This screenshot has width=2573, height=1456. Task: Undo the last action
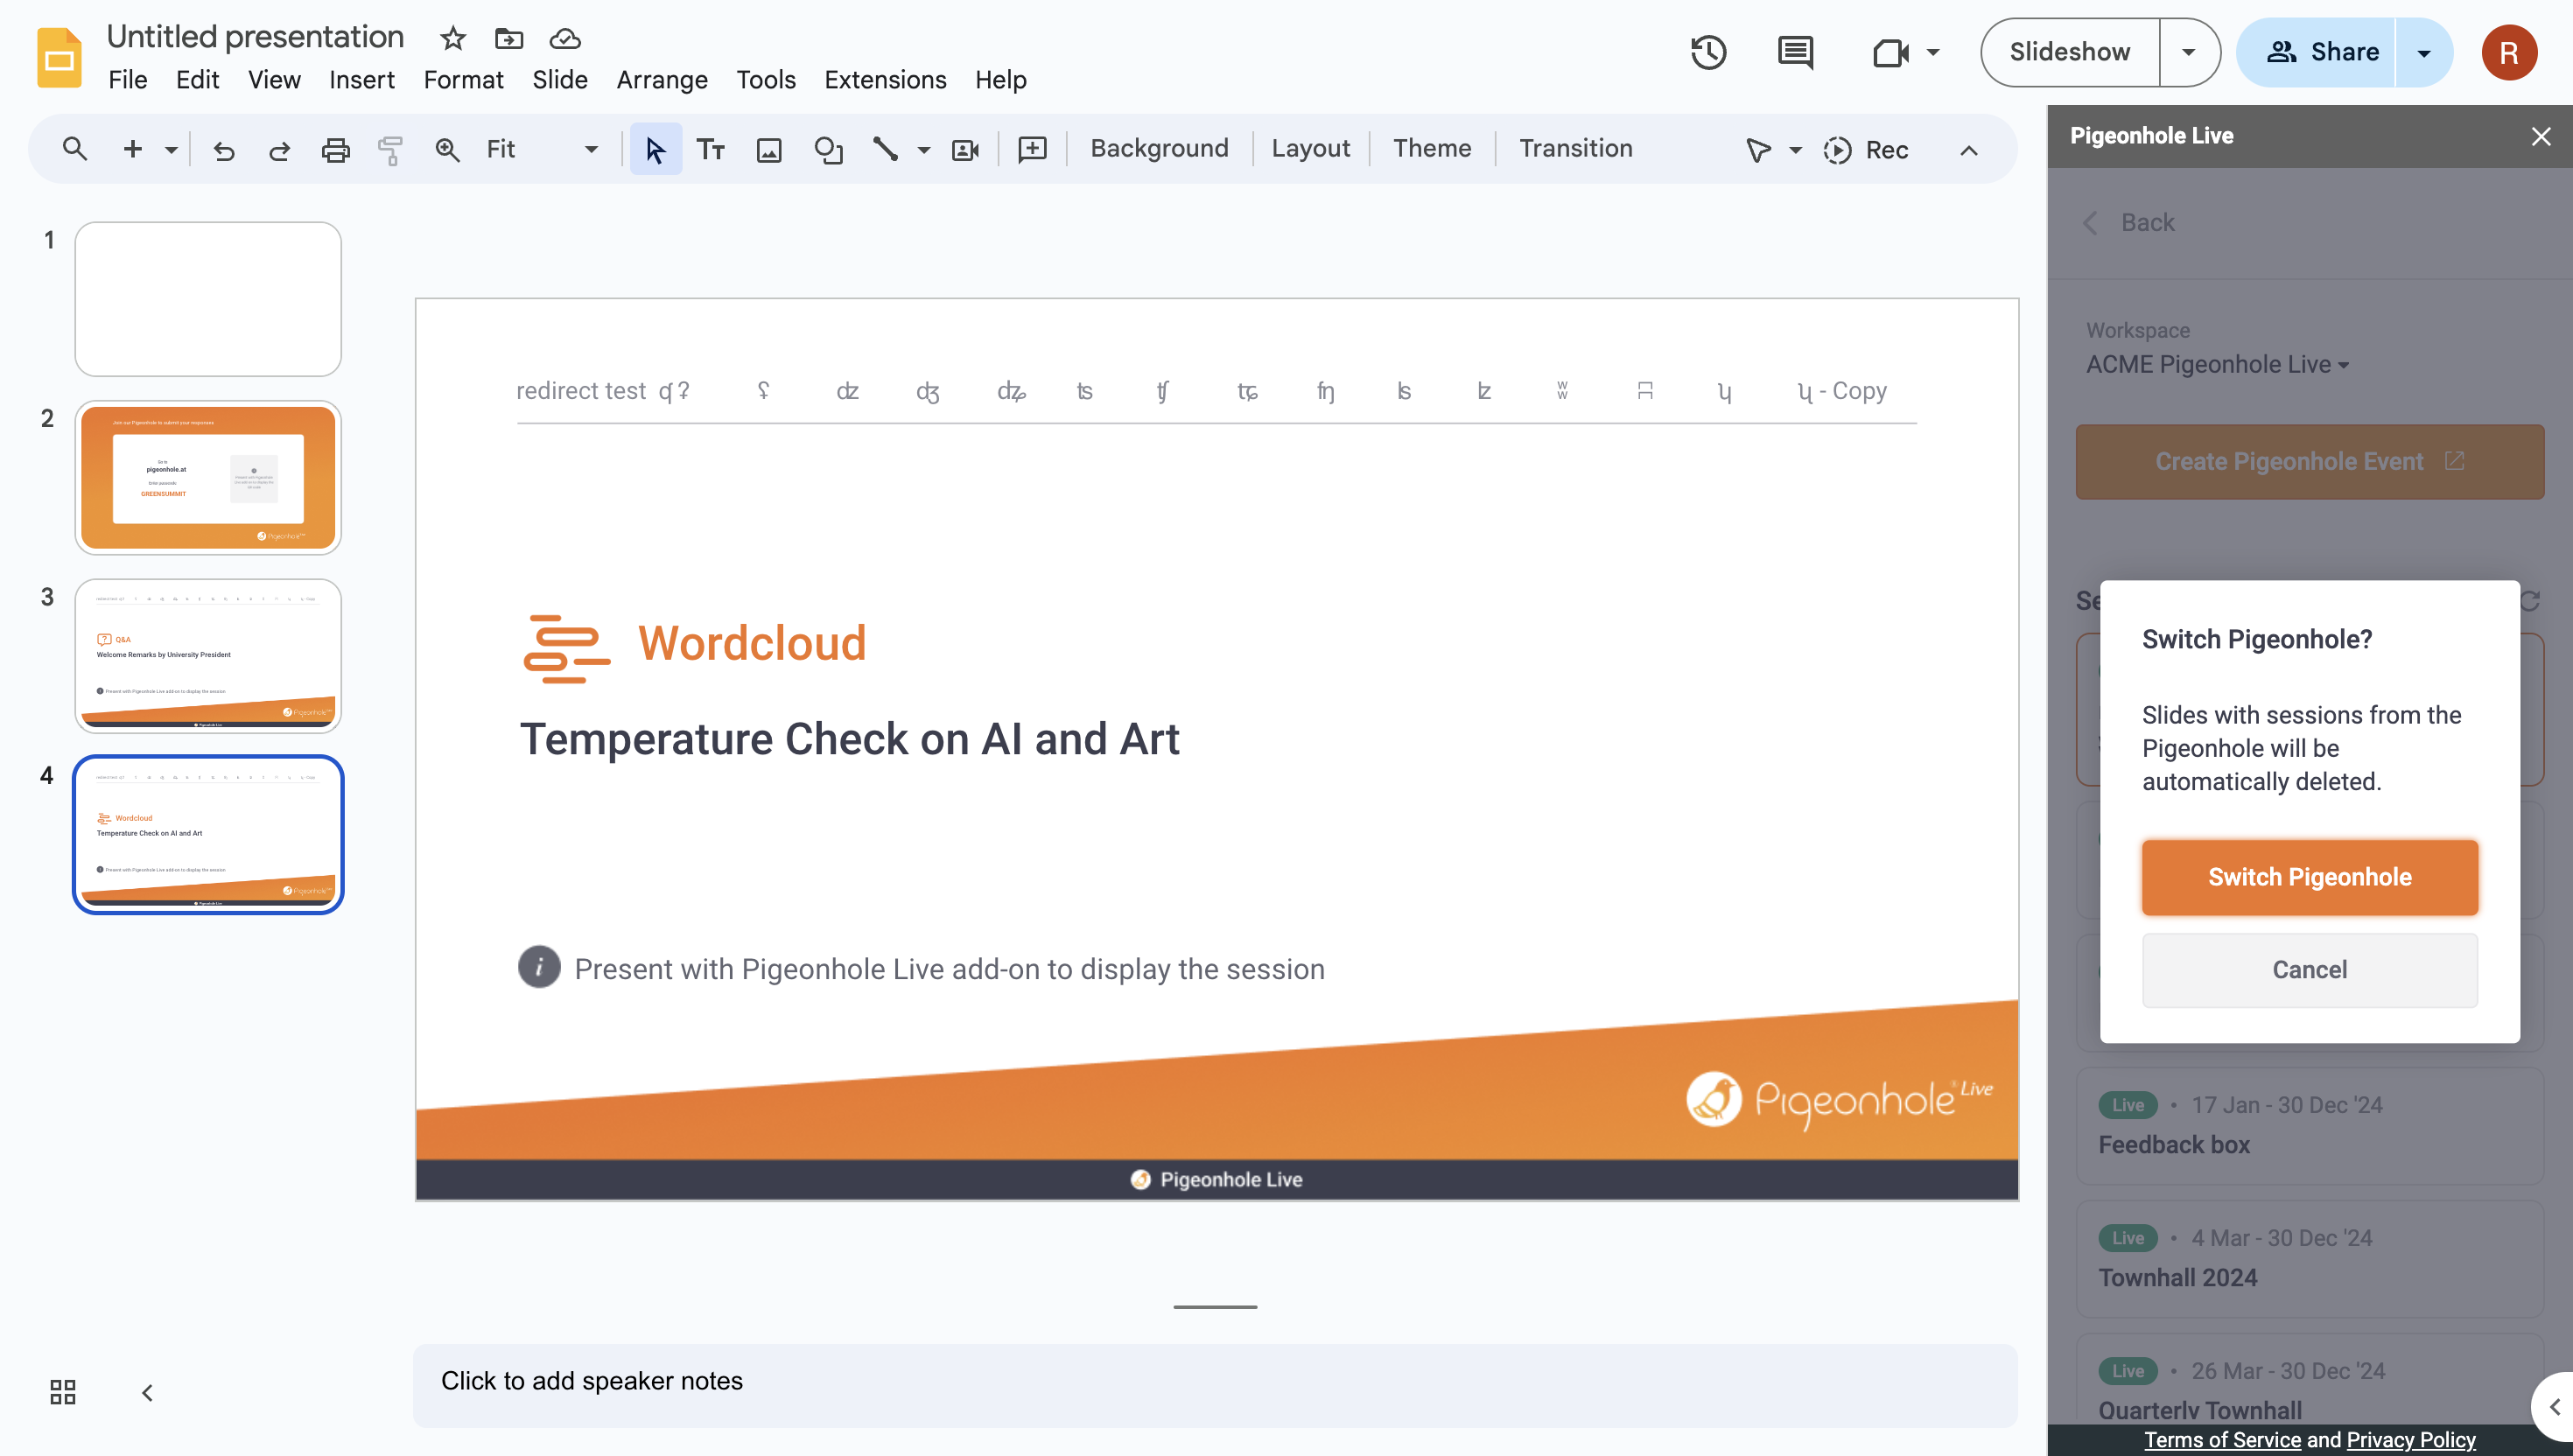[224, 150]
